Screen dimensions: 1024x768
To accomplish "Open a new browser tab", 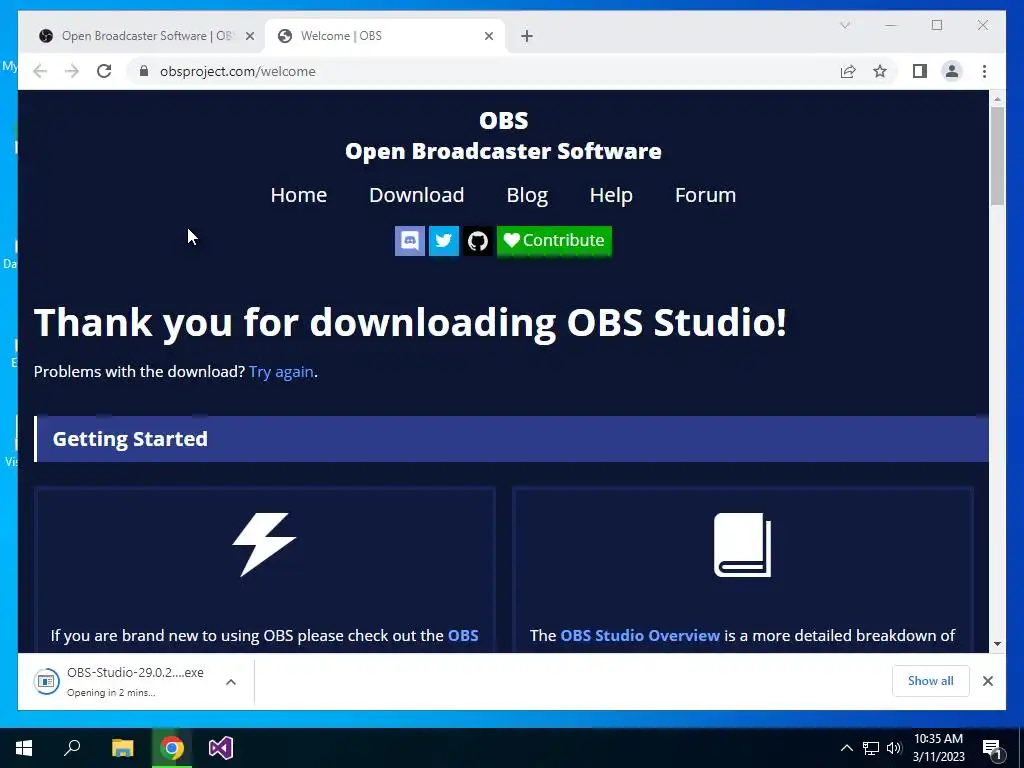I will click(527, 36).
